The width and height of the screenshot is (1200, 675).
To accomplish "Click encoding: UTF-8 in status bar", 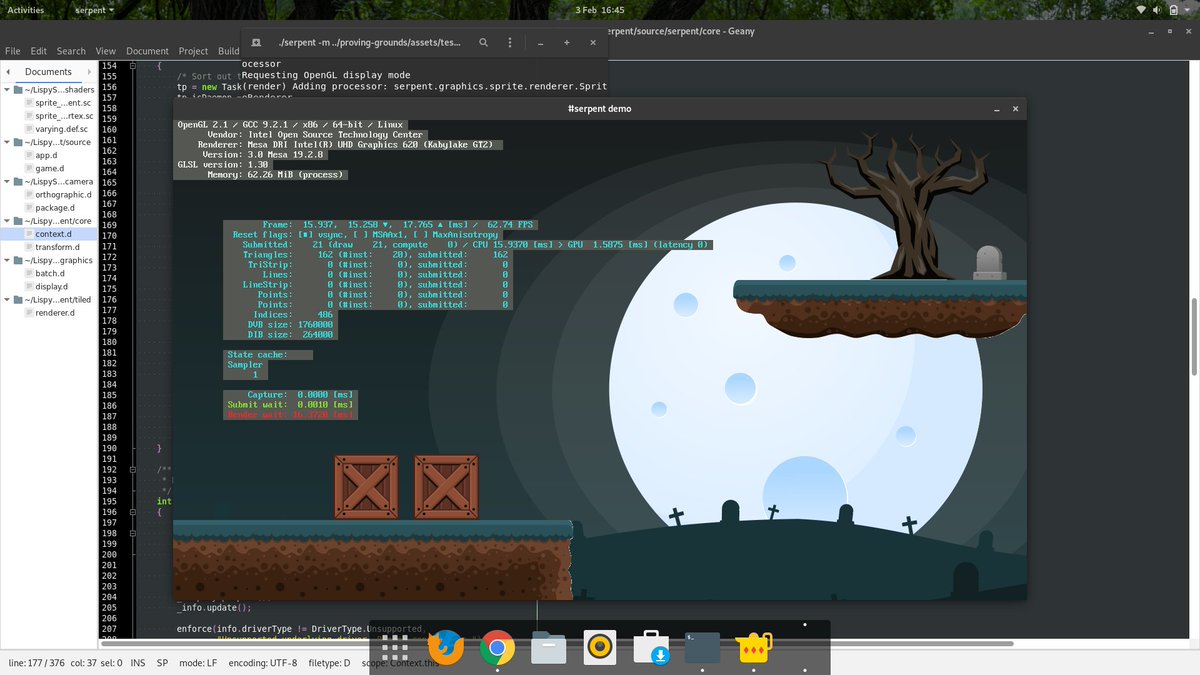I will tap(263, 663).
